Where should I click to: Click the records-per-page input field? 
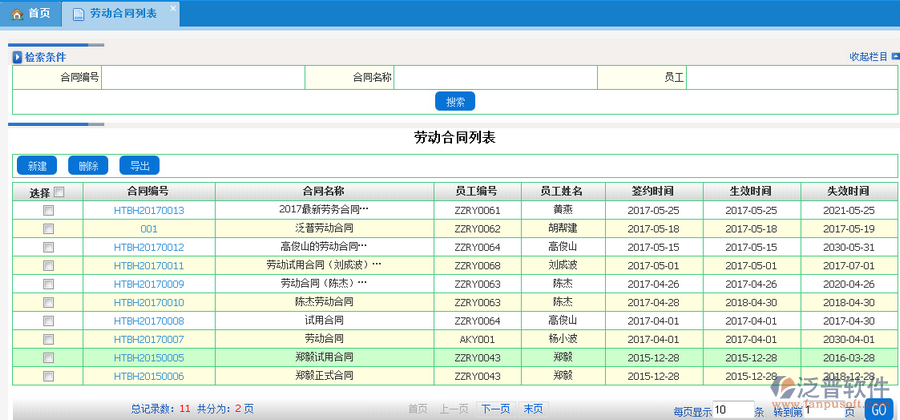click(x=733, y=409)
